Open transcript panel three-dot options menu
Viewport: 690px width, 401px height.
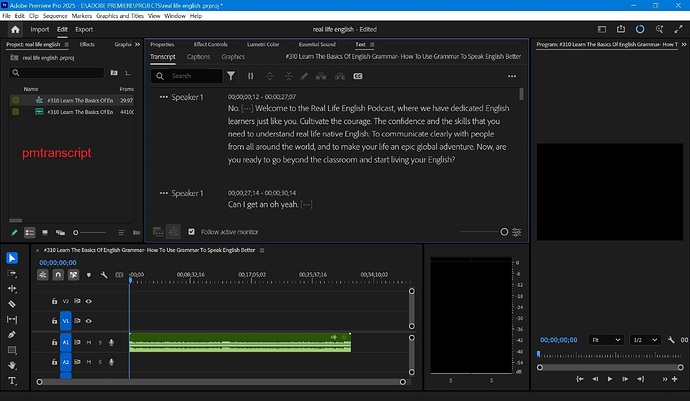(512, 76)
